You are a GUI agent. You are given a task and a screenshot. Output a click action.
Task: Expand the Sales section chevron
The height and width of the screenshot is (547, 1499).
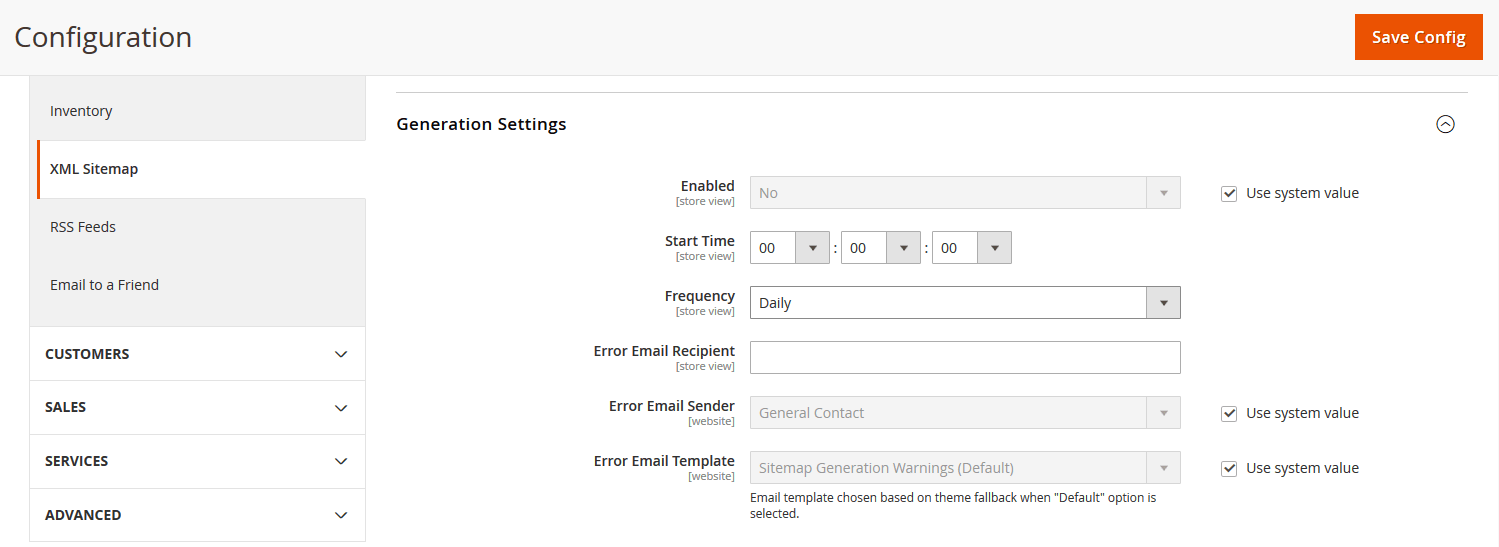click(x=341, y=408)
